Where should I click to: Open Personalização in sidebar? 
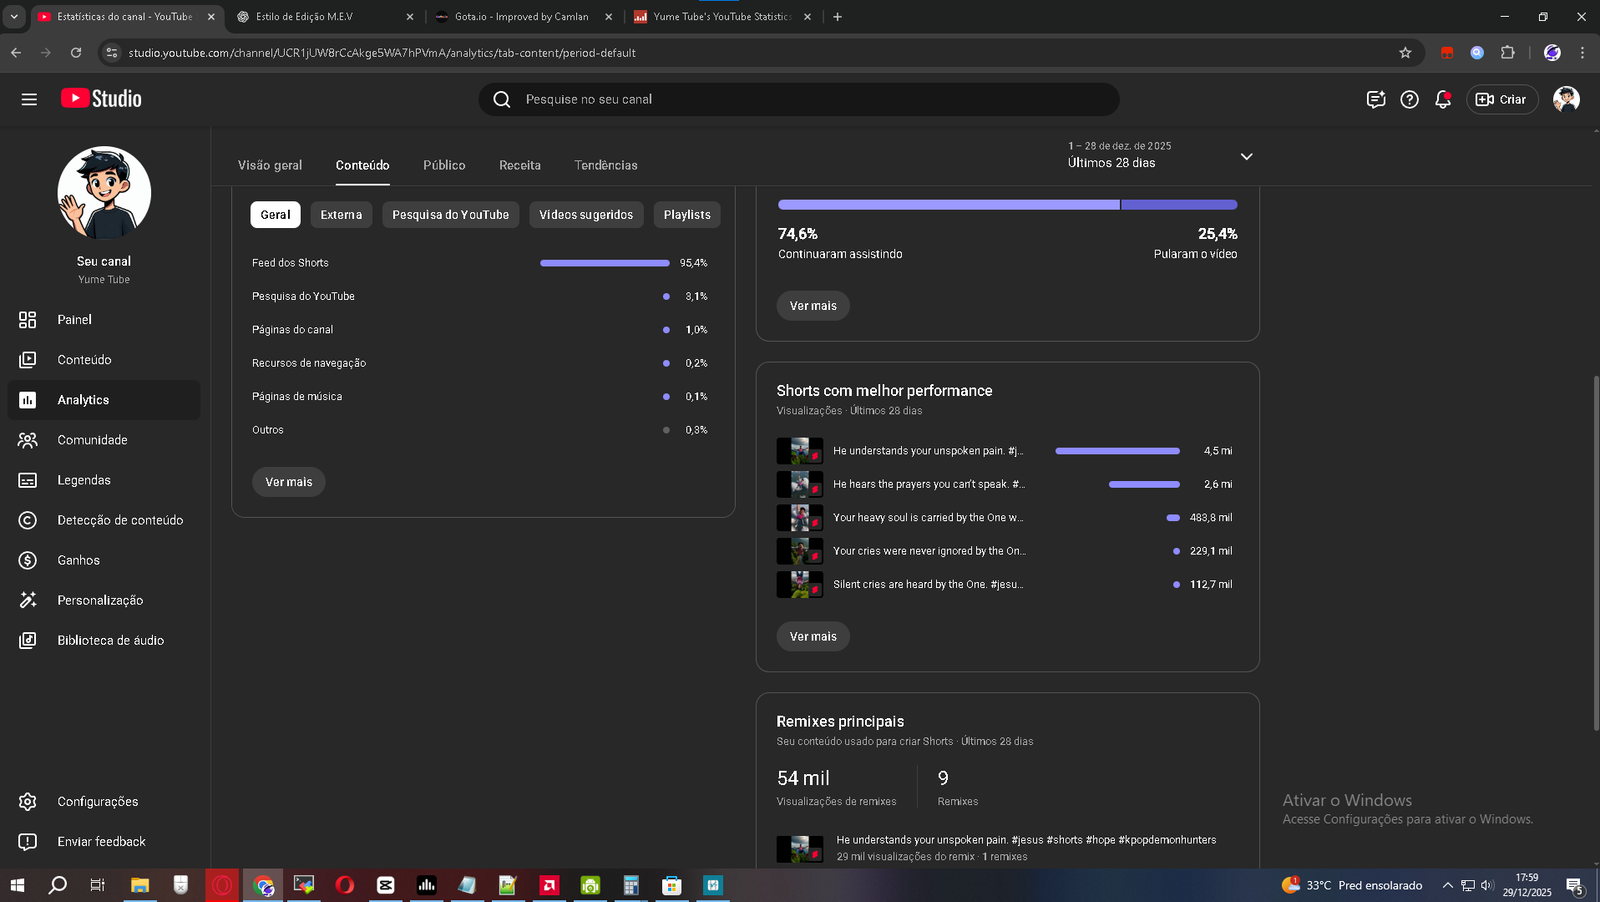coord(100,600)
